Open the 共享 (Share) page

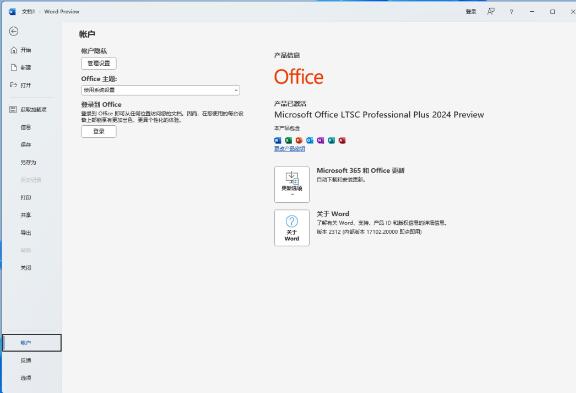click(x=26, y=215)
